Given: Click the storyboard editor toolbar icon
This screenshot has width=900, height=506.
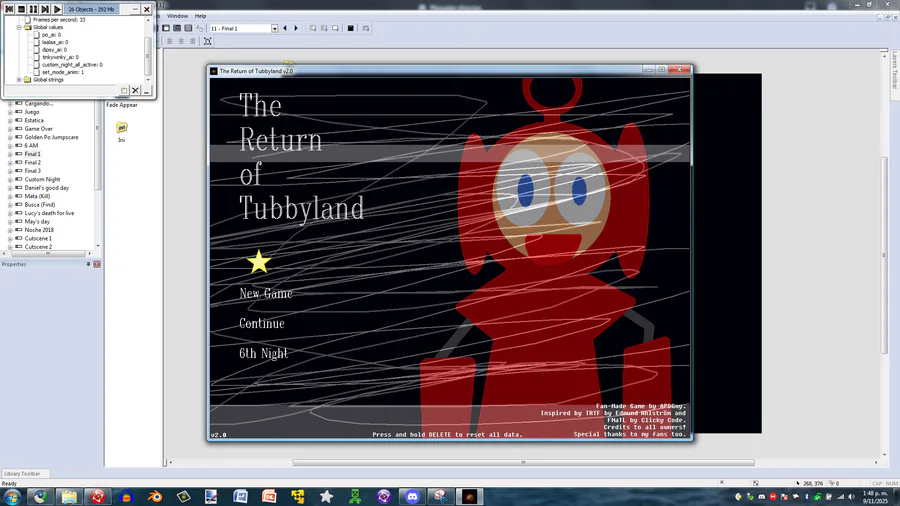Looking at the screenshot, I should (x=166, y=28).
